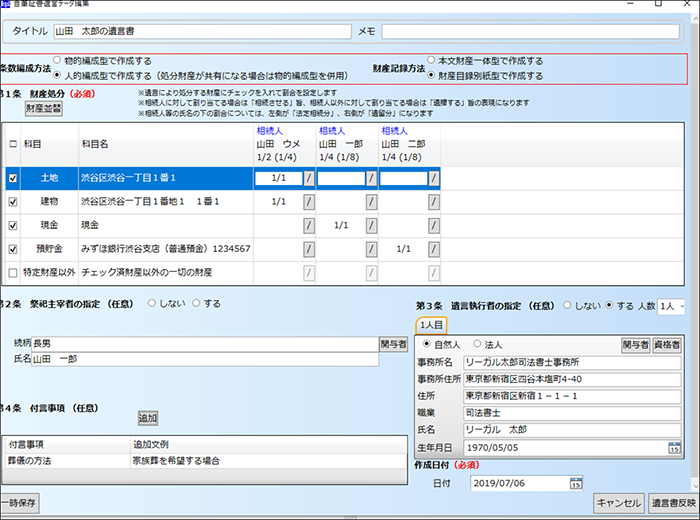The height and width of the screenshot is (520, 700).
Task: Open the 作成日付 calendar picker icon
Action: [576, 483]
